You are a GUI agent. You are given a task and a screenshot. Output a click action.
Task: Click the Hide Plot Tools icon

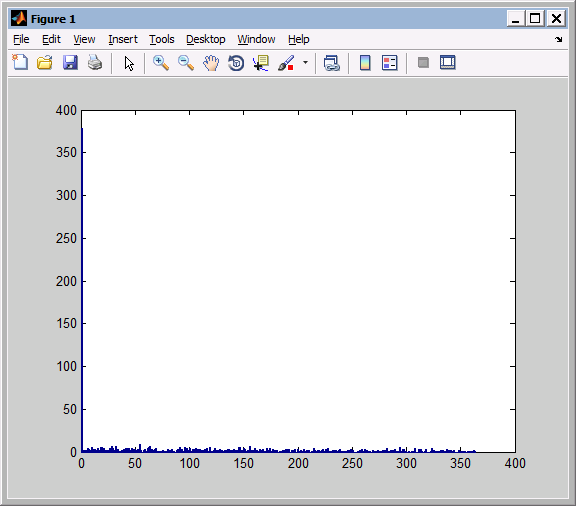pos(423,62)
